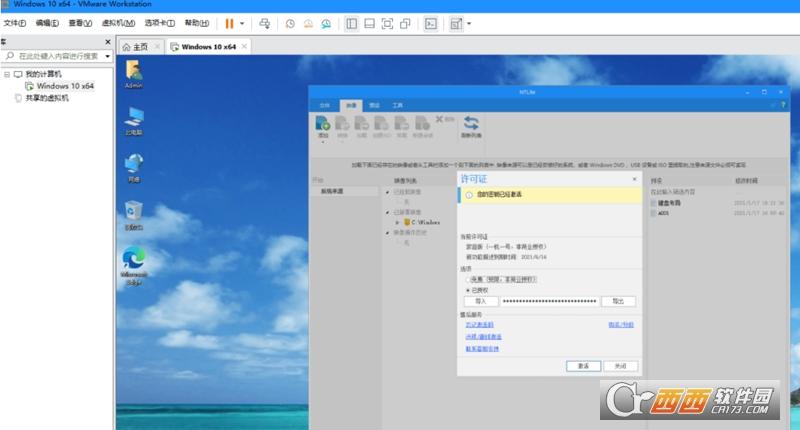Open the 选项卡 menu in VMware
Image resolution: width=800 pixels, height=430 pixels.
[x=160, y=23]
